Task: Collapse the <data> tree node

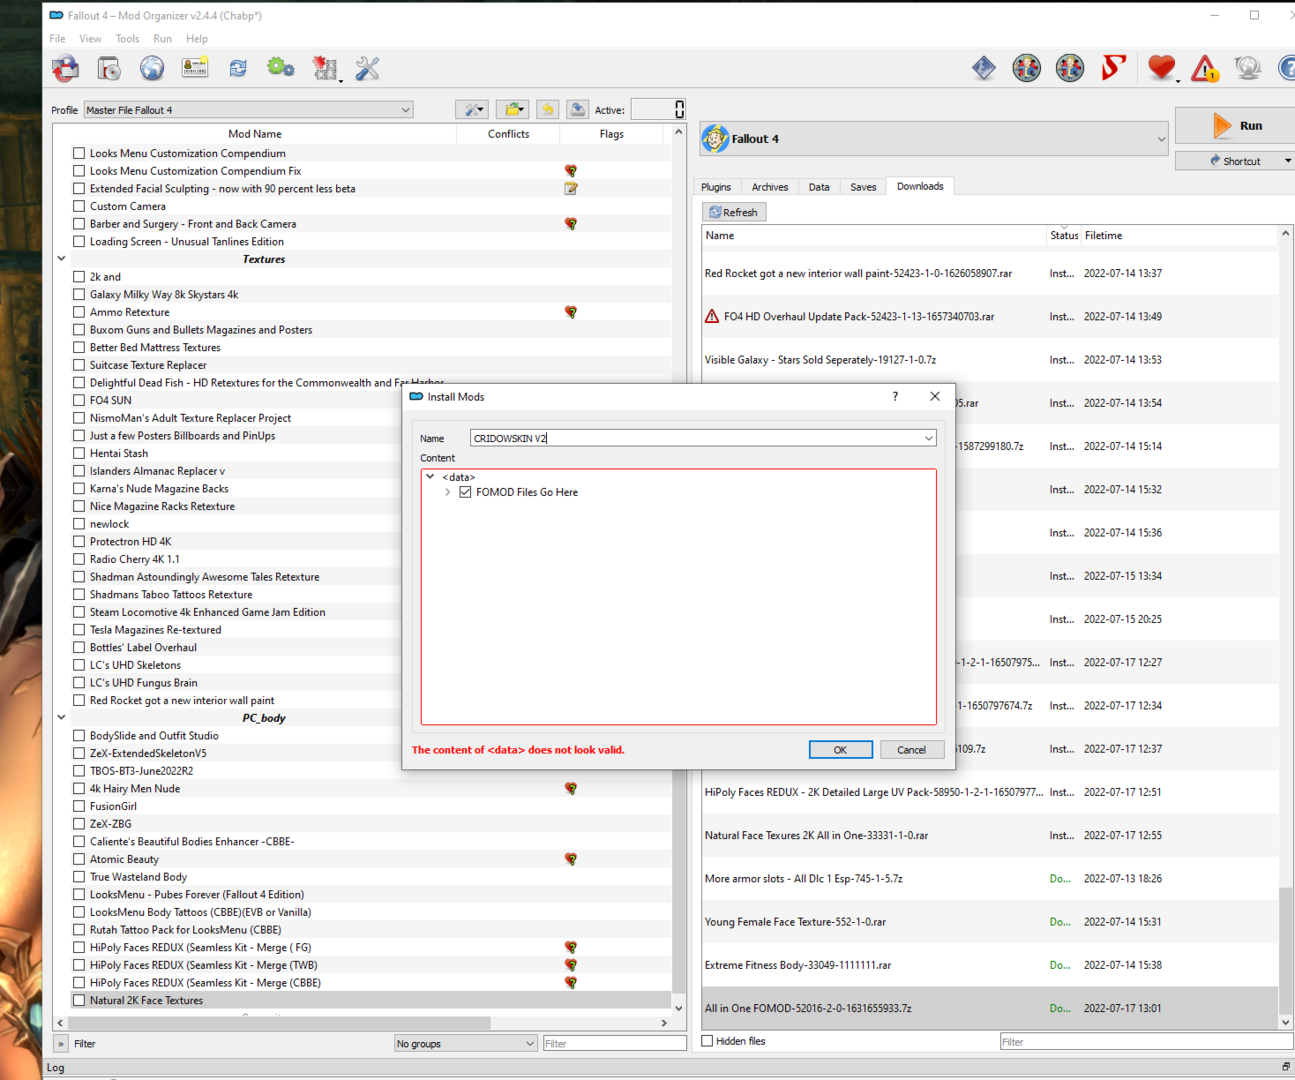Action: coord(431,477)
